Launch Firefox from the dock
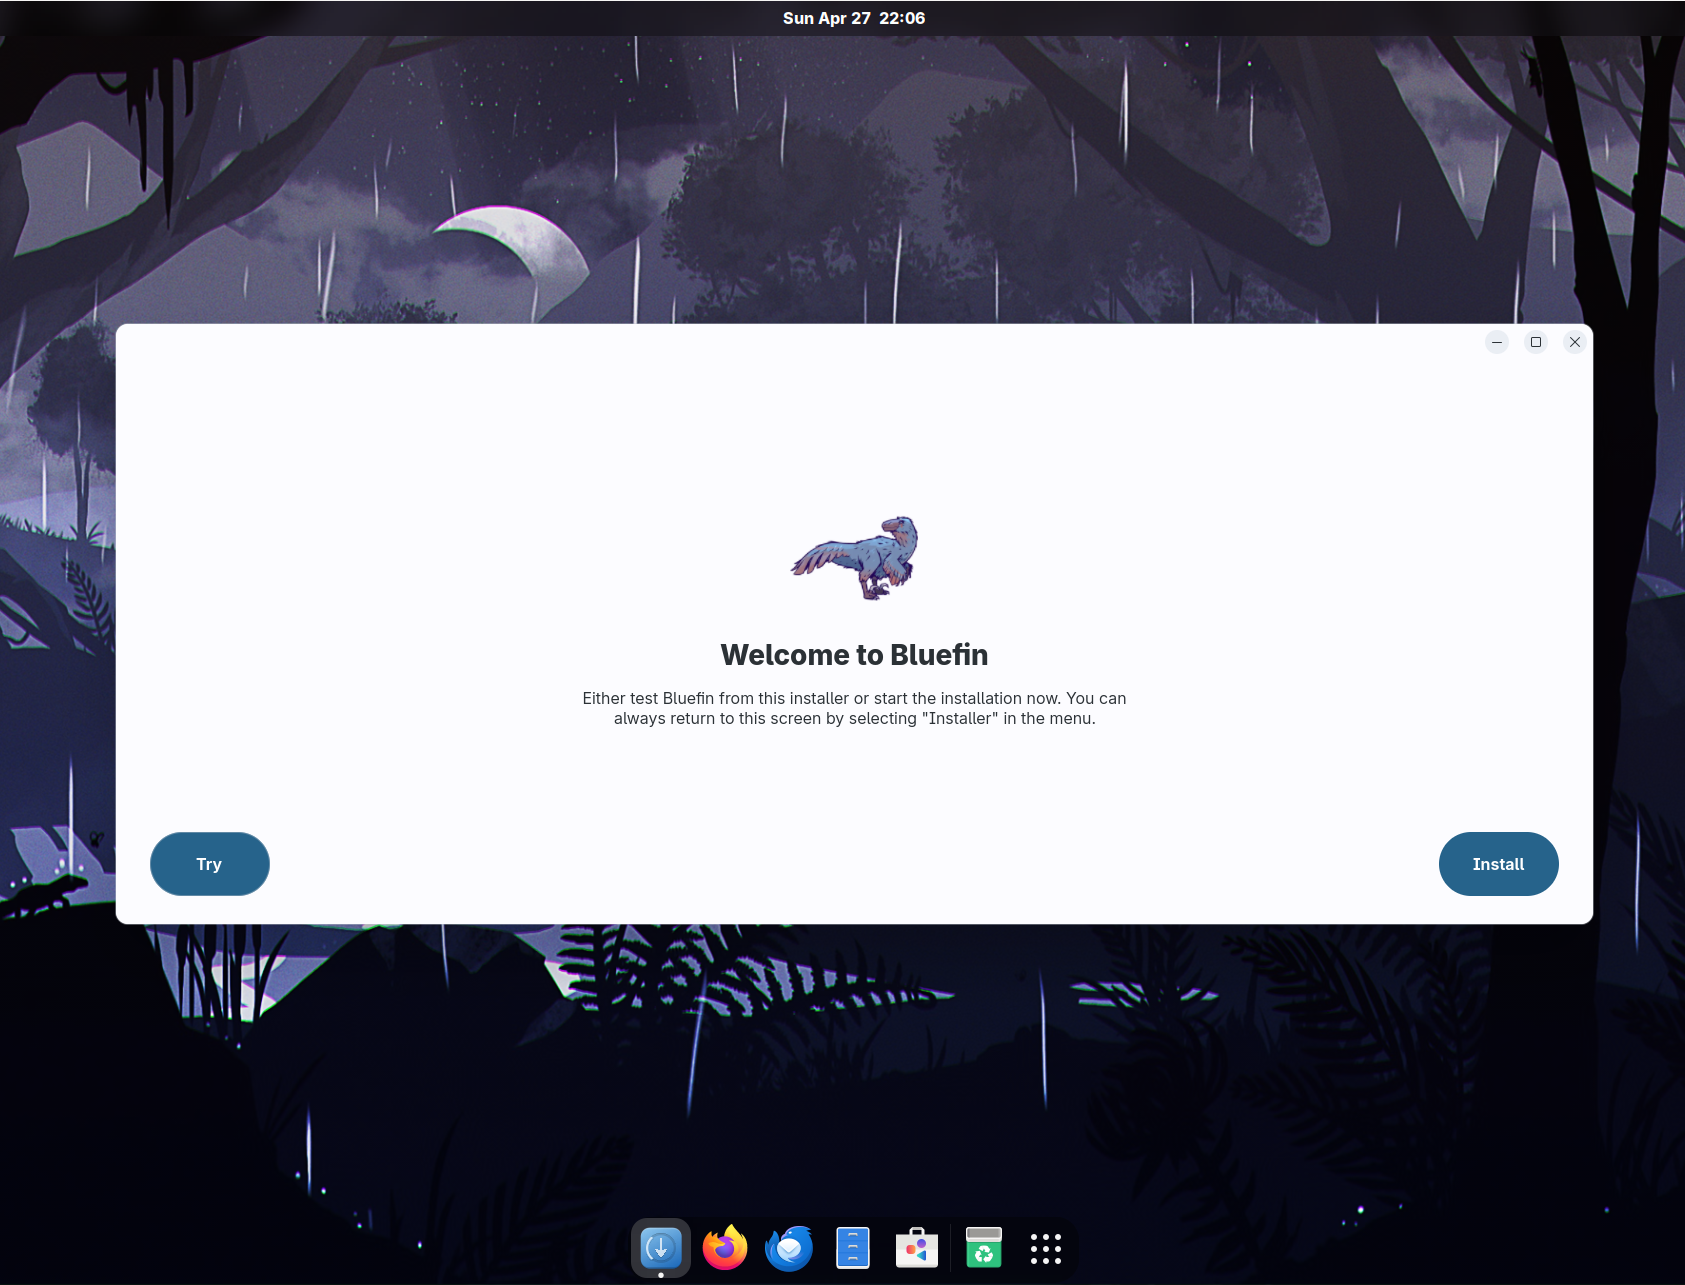Screen dimensions: 1685x1285 point(725,1248)
